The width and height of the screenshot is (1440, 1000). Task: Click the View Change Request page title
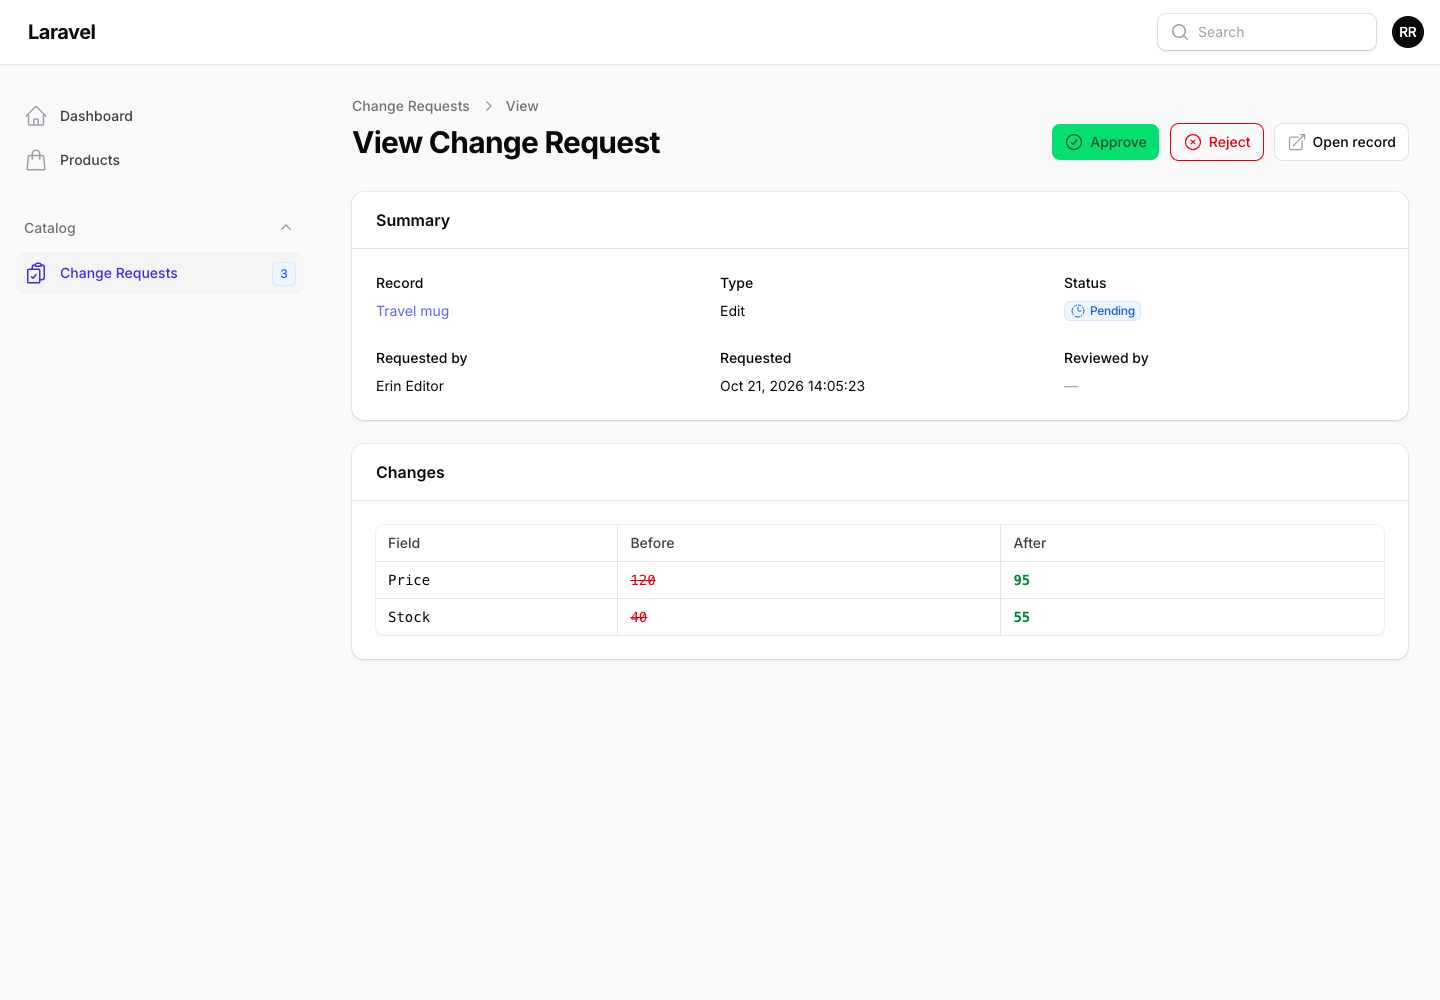(x=506, y=143)
